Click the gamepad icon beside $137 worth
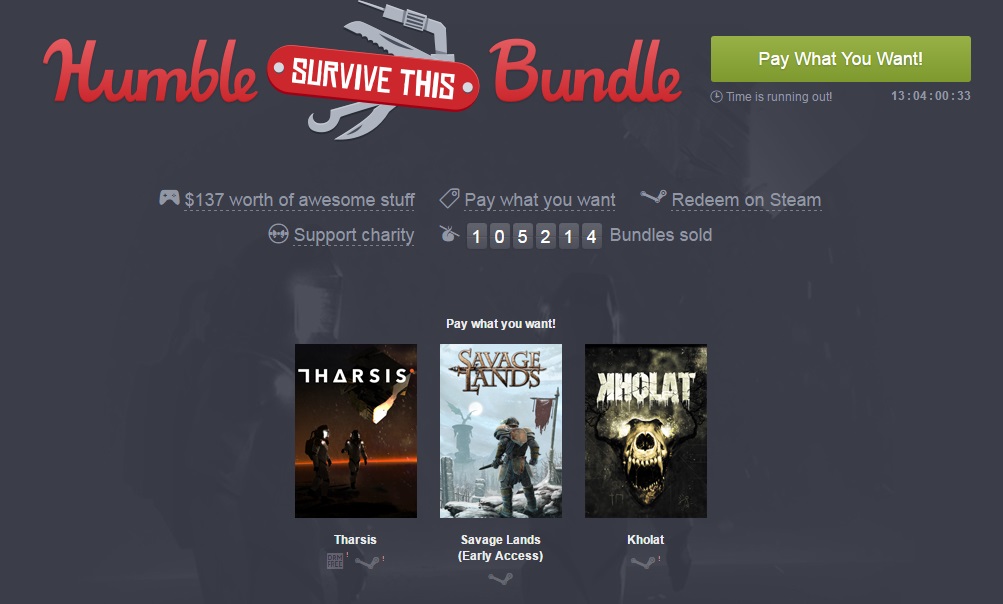Image resolution: width=1003 pixels, height=604 pixels. click(170, 198)
